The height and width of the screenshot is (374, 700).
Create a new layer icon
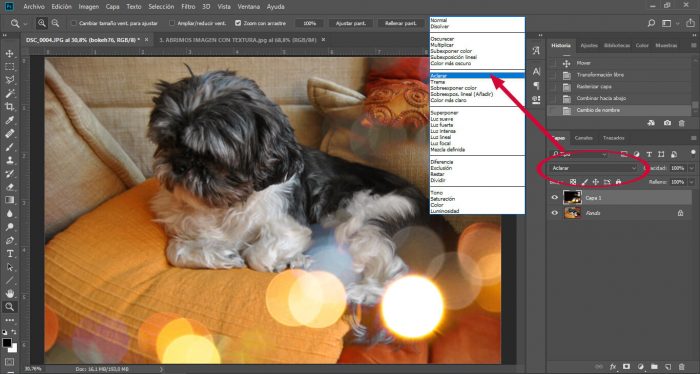coord(668,367)
